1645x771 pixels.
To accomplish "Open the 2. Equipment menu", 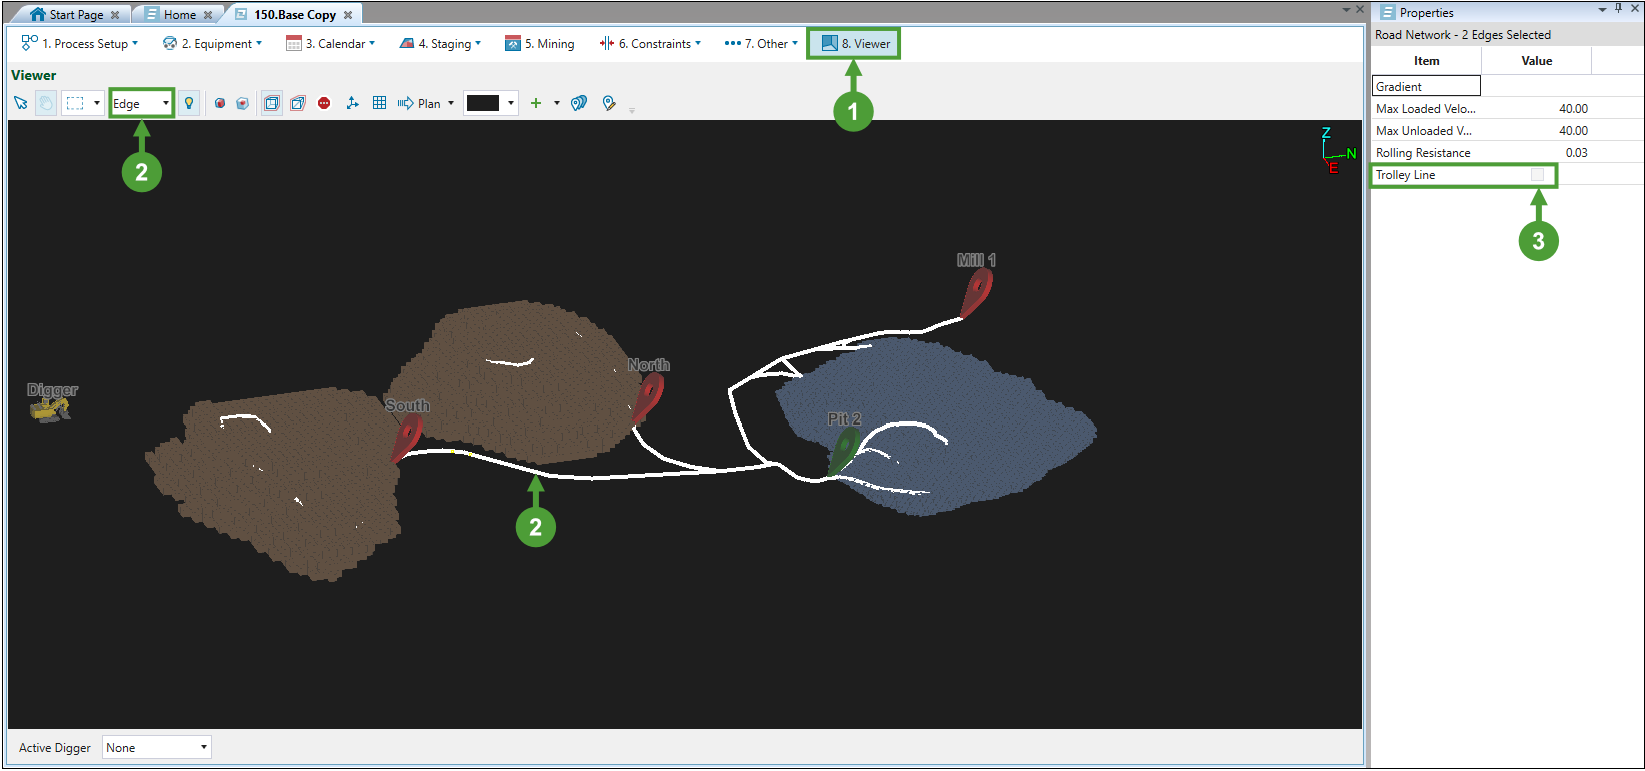I will click(x=212, y=43).
